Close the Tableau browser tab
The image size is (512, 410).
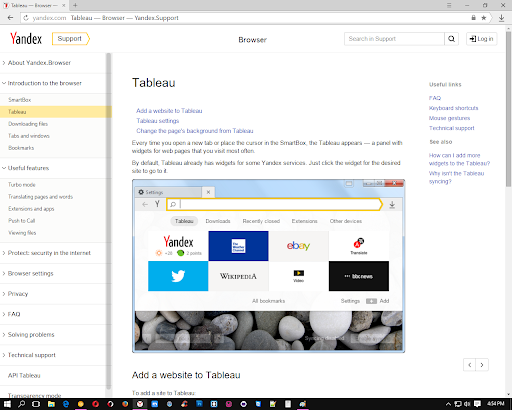(64, 6)
